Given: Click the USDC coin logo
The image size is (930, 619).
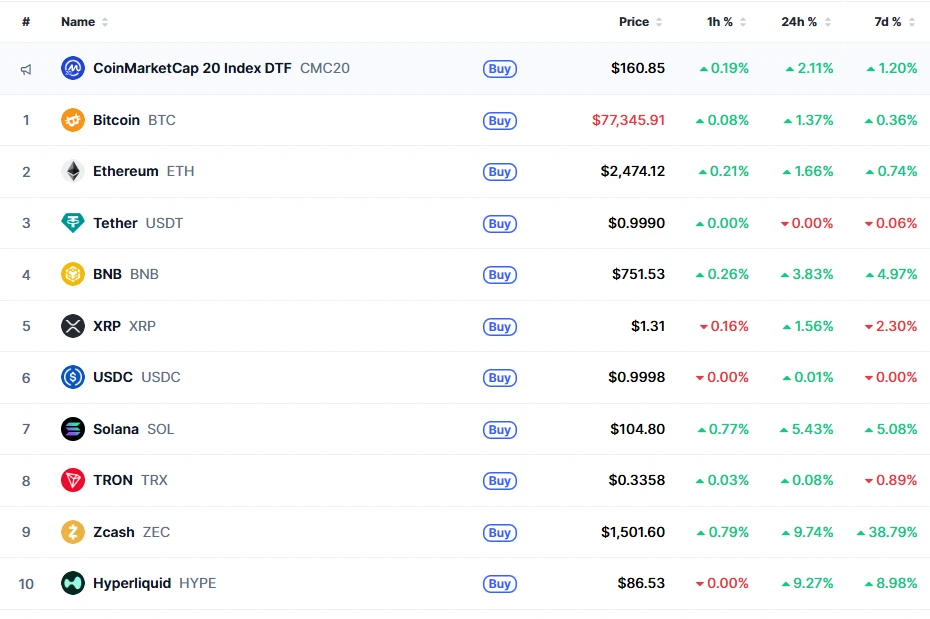Looking at the screenshot, I should pos(72,377).
